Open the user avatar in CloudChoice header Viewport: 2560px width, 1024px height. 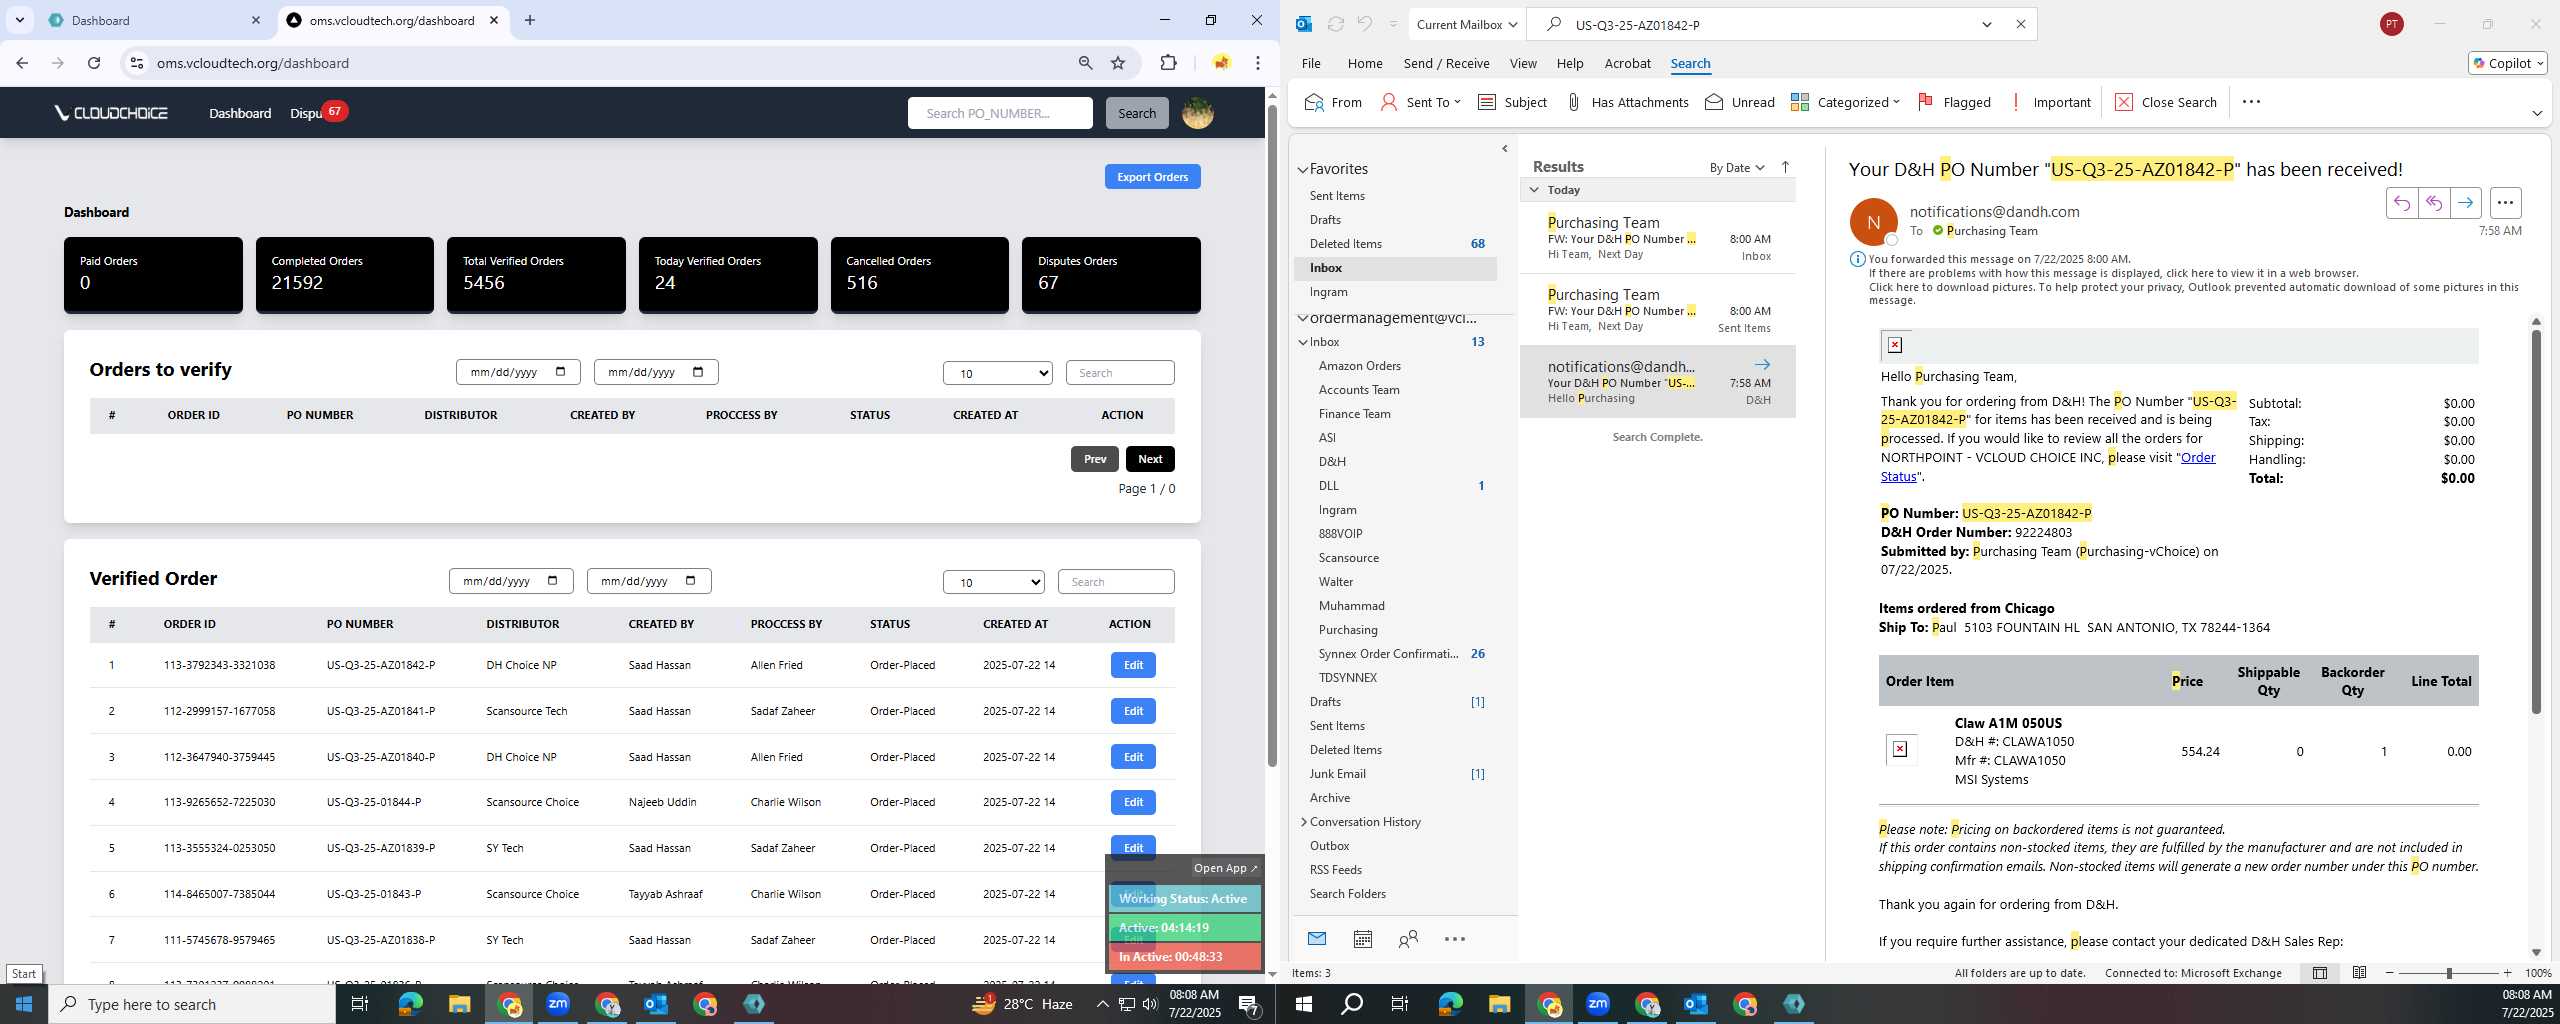[1198, 113]
